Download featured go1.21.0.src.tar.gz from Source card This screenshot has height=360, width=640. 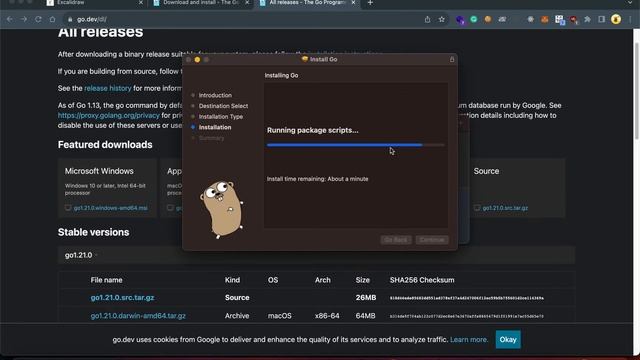tap(505, 208)
